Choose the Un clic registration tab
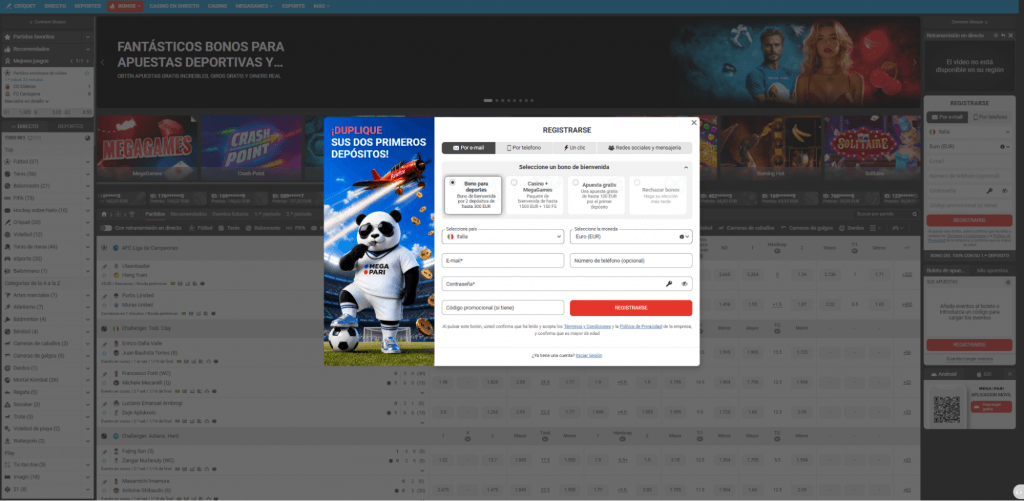Screen dimensions: 1024x501 point(574,148)
